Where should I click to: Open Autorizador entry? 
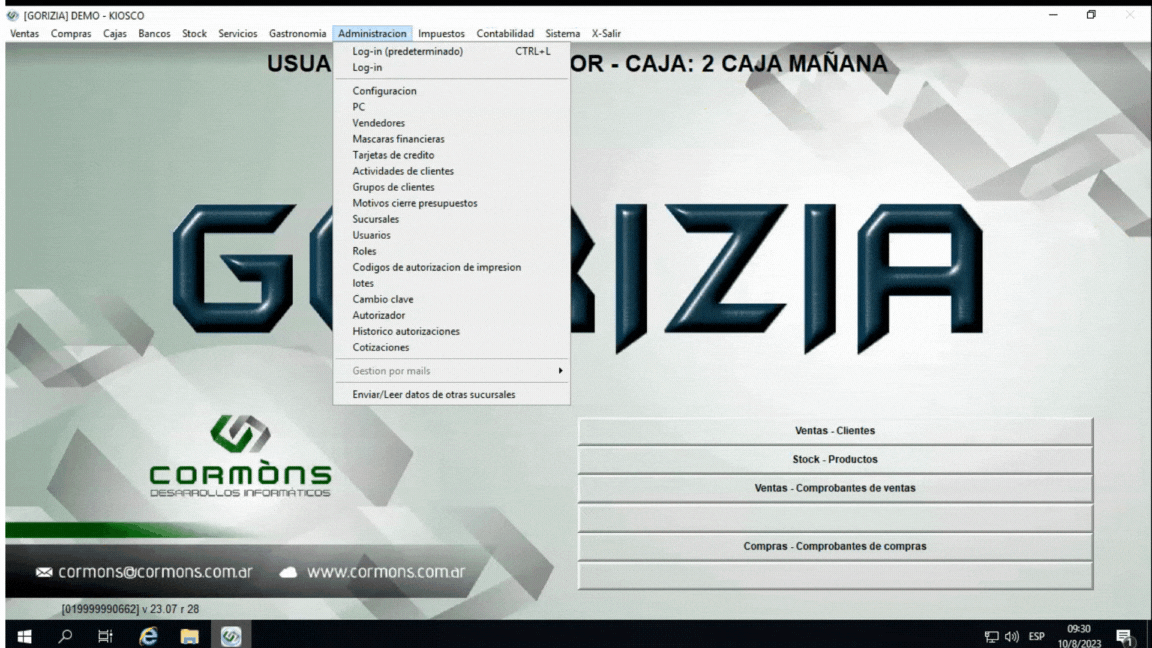tap(452, 315)
